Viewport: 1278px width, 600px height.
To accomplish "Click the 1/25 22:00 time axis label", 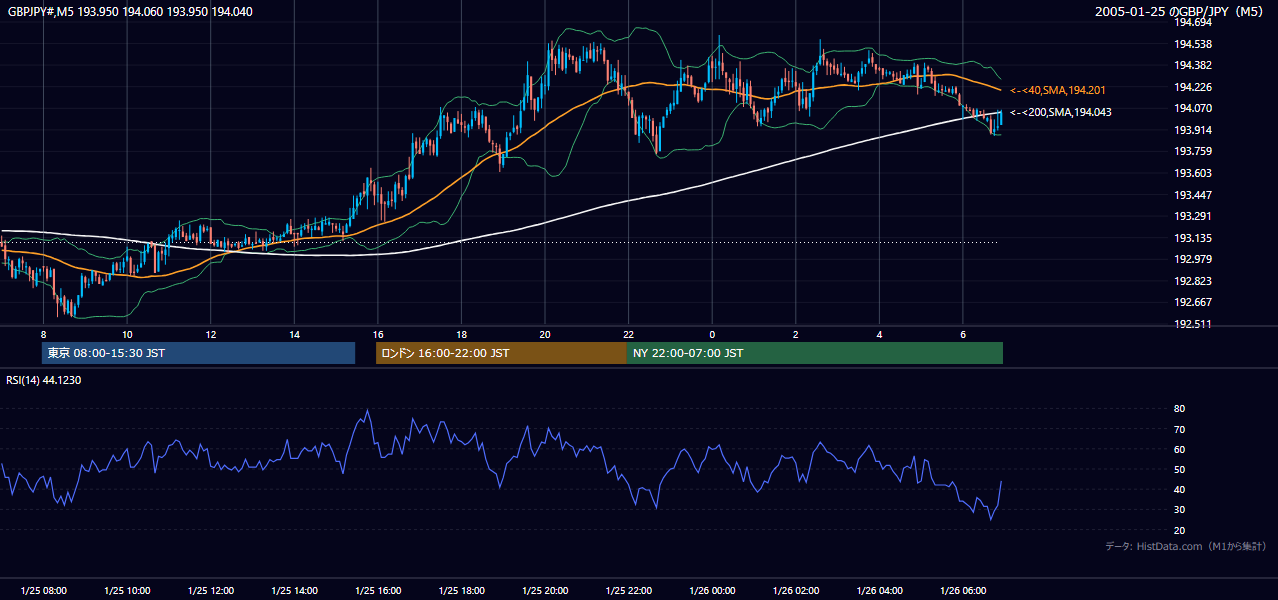I will [628, 591].
